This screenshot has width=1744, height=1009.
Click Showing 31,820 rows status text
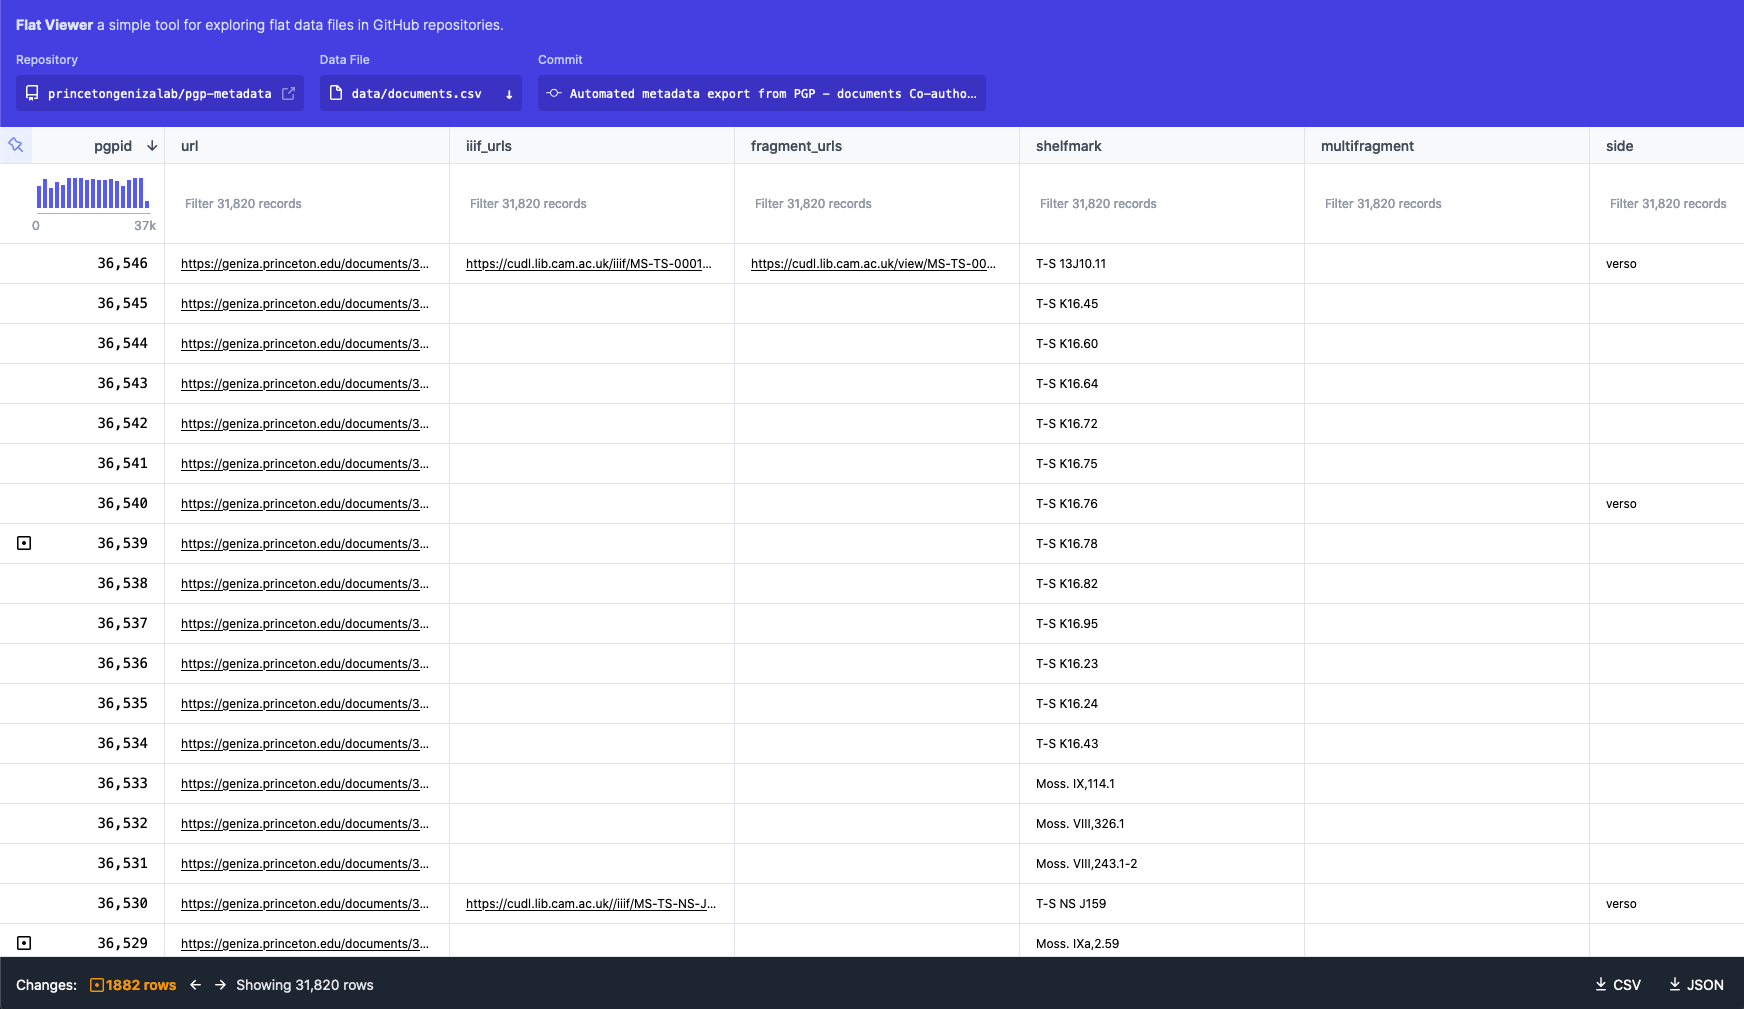[305, 985]
